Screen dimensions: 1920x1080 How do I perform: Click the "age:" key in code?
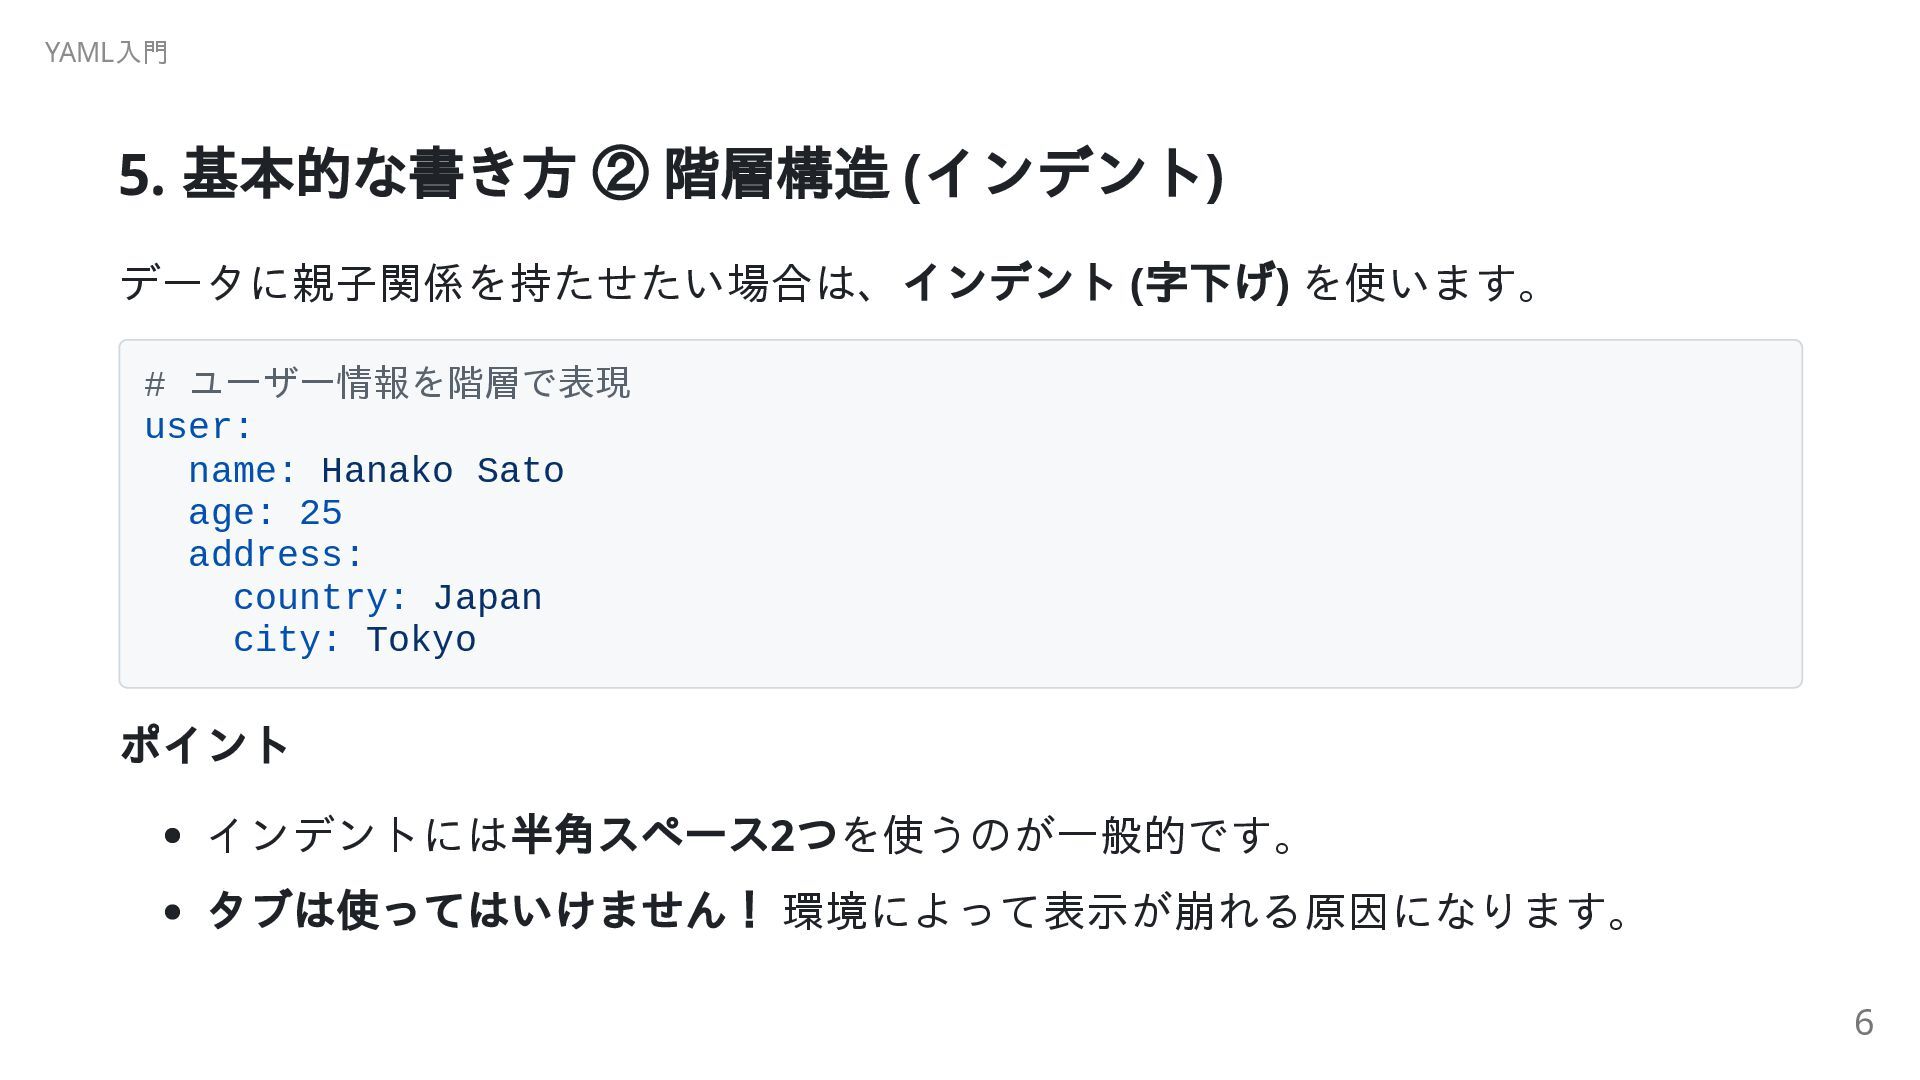pyautogui.click(x=231, y=514)
